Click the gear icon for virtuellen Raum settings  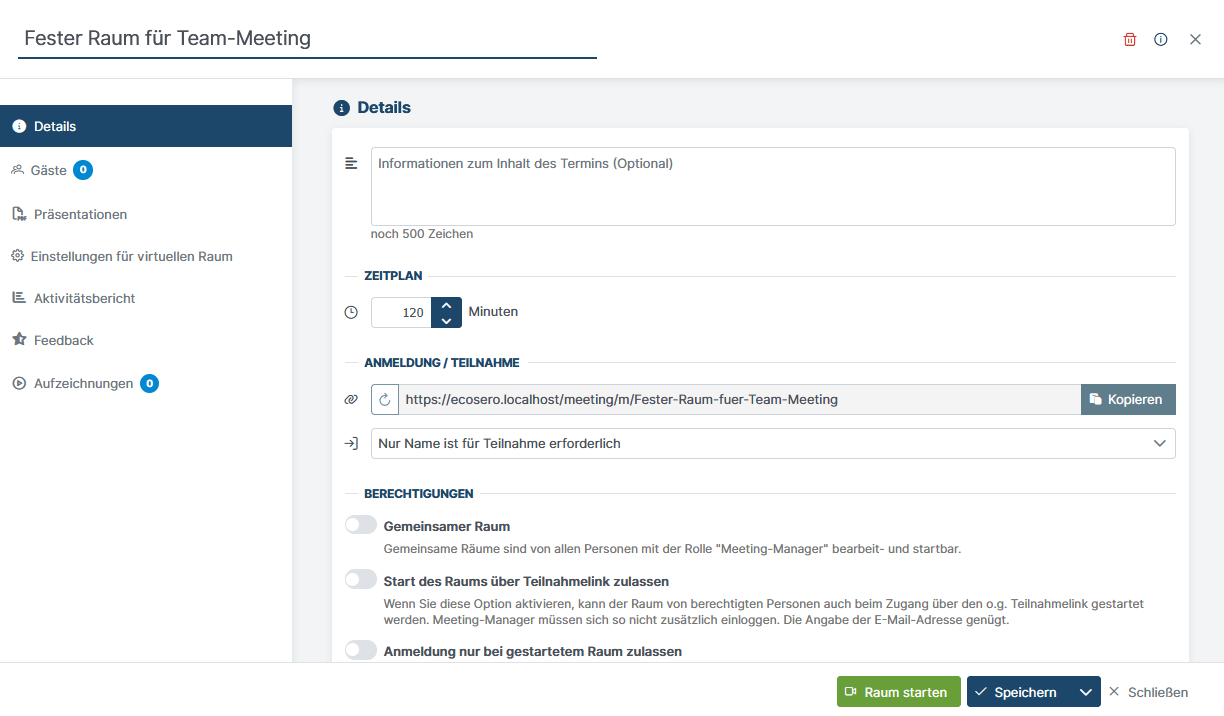coord(17,256)
